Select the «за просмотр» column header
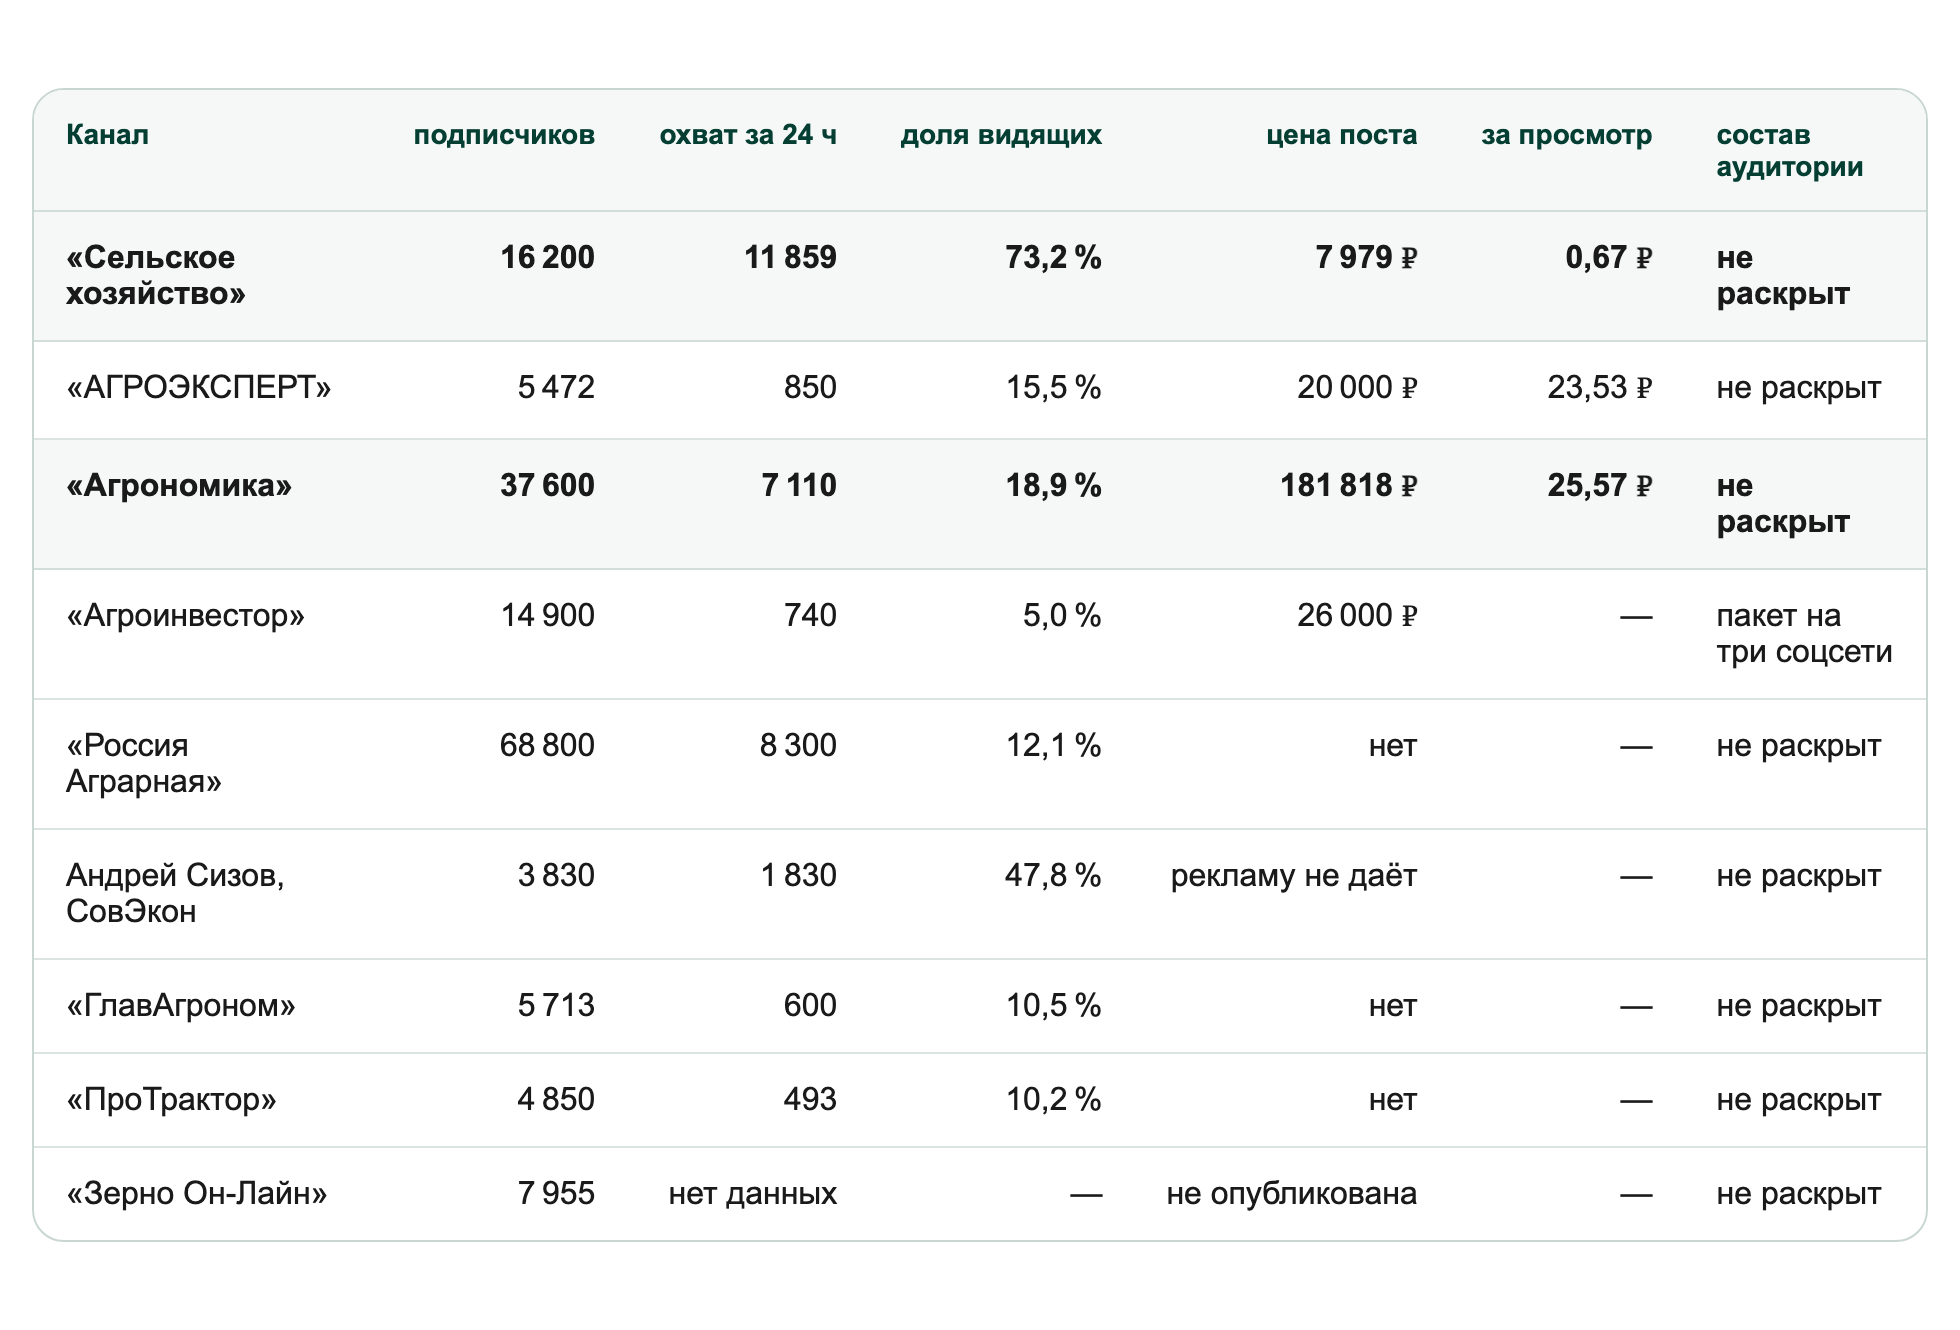This screenshot has width=1960, height=1330. [x=1567, y=135]
